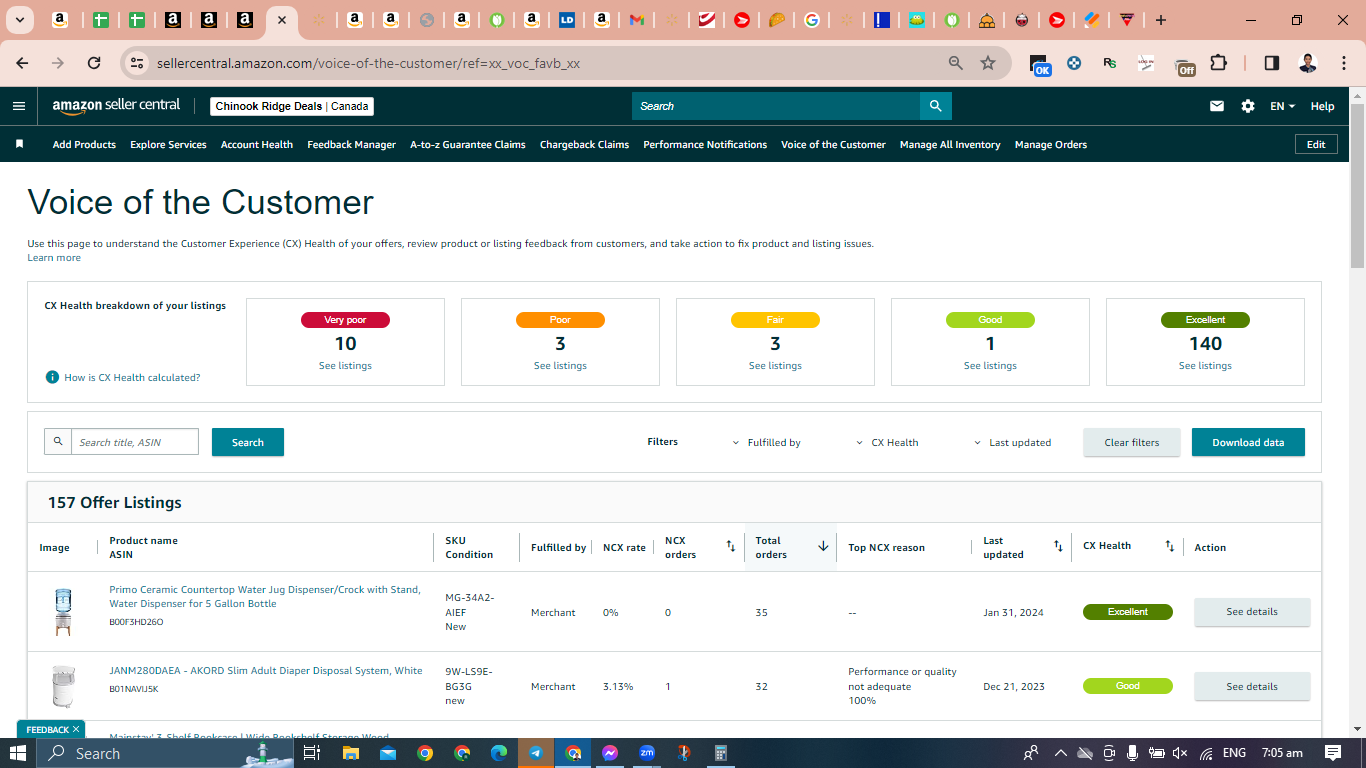
Task: Open Performance Notifications
Action: [x=705, y=144]
